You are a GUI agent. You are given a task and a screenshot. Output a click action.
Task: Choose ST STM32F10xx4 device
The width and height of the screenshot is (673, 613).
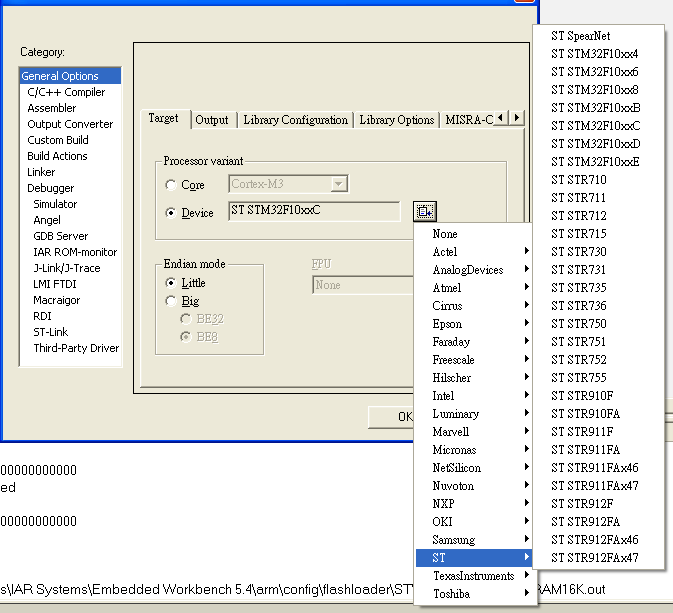[x=598, y=54]
